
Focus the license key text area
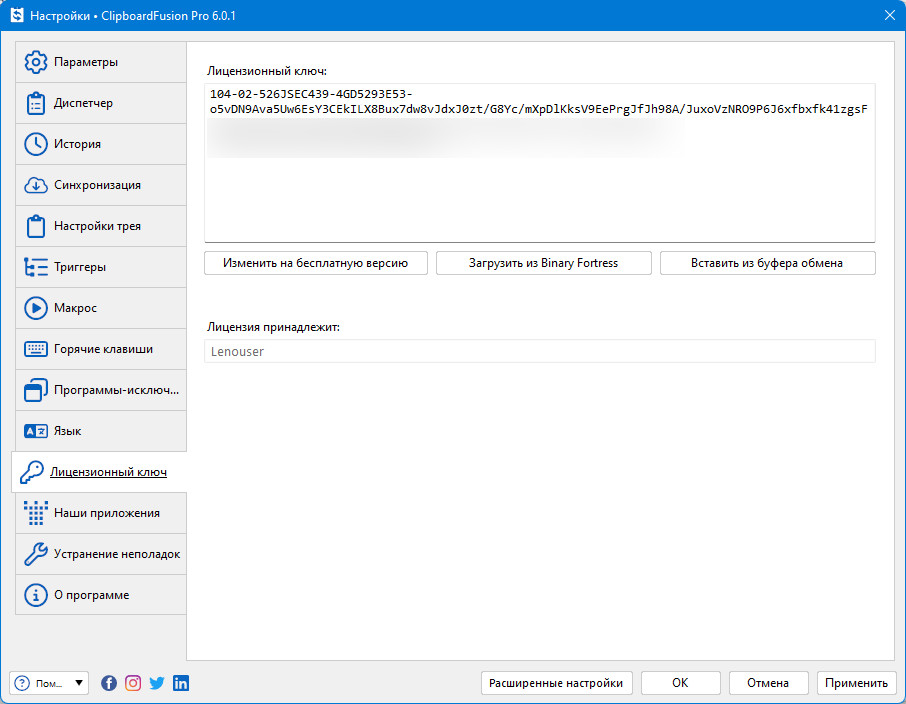click(x=540, y=163)
